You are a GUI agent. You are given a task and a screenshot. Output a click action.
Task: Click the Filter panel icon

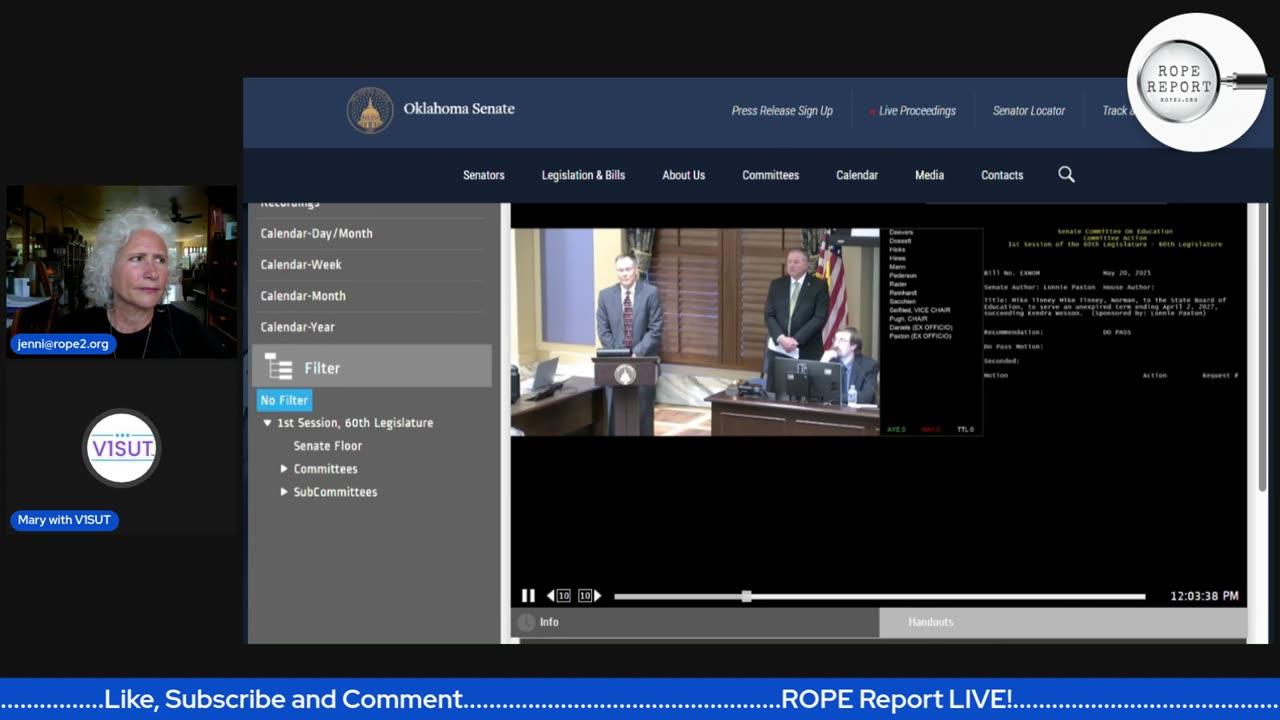[279, 367]
